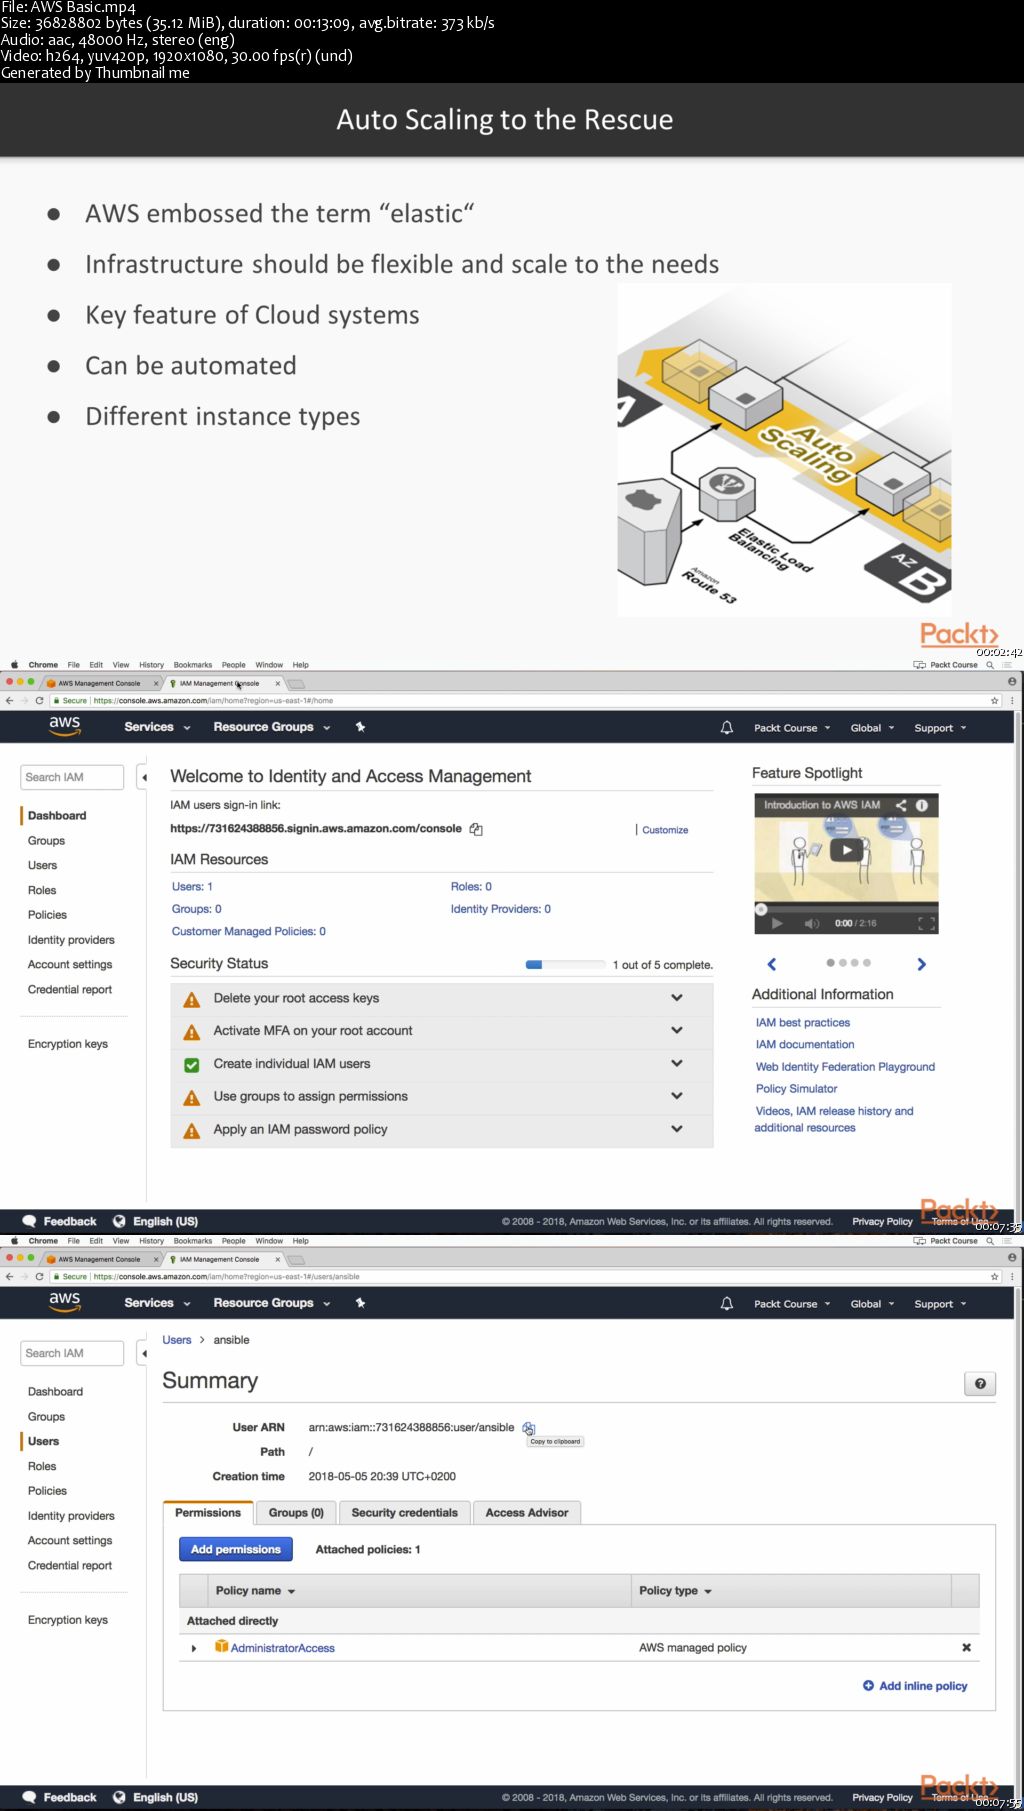Expand Use groups to assign permissions
The height and width of the screenshot is (1811, 1024).
pyautogui.click(x=677, y=1096)
